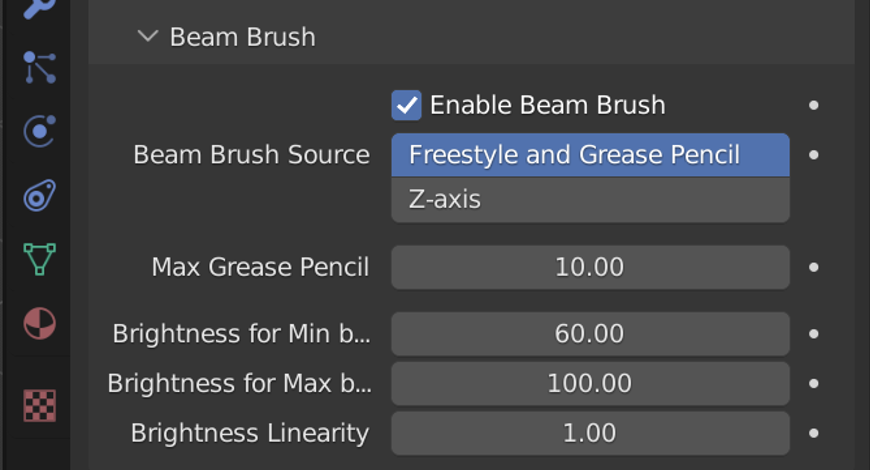Click the Brightness Linearity value field
Screen dimensions: 870x470
[x=590, y=433]
